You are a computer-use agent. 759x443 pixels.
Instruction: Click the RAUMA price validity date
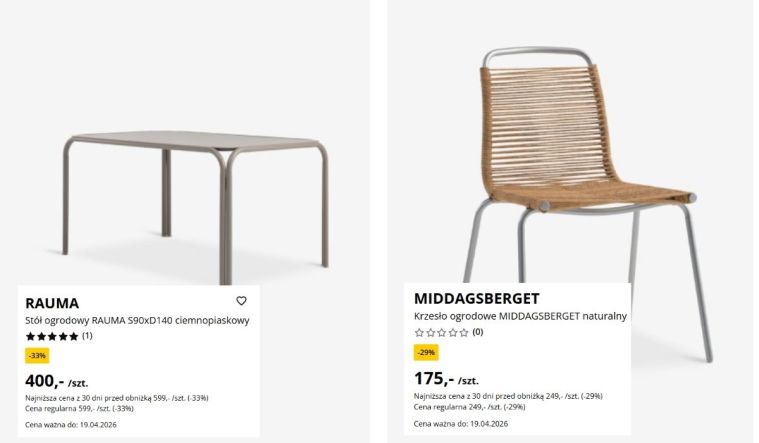click(71, 426)
